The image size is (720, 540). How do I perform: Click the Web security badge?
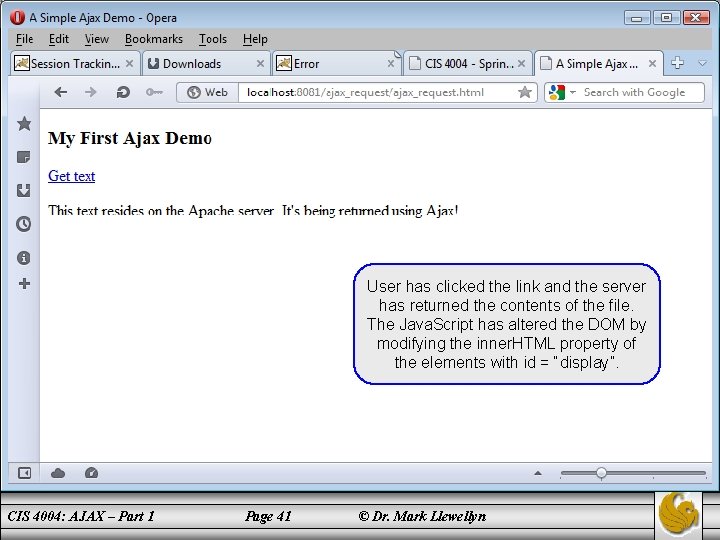pos(208,92)
